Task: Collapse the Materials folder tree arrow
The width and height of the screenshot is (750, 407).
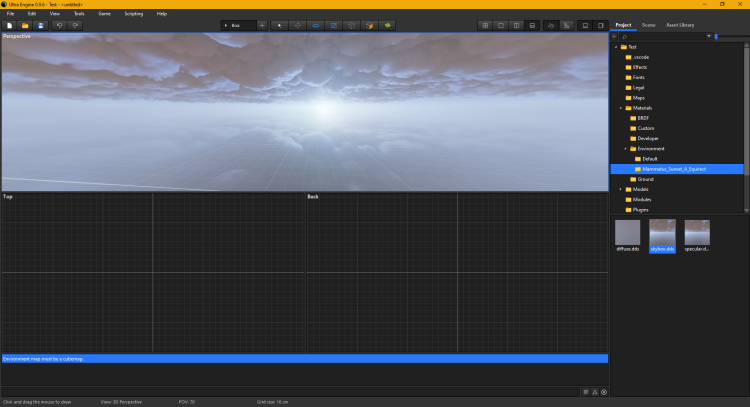Action: point(620,108)
